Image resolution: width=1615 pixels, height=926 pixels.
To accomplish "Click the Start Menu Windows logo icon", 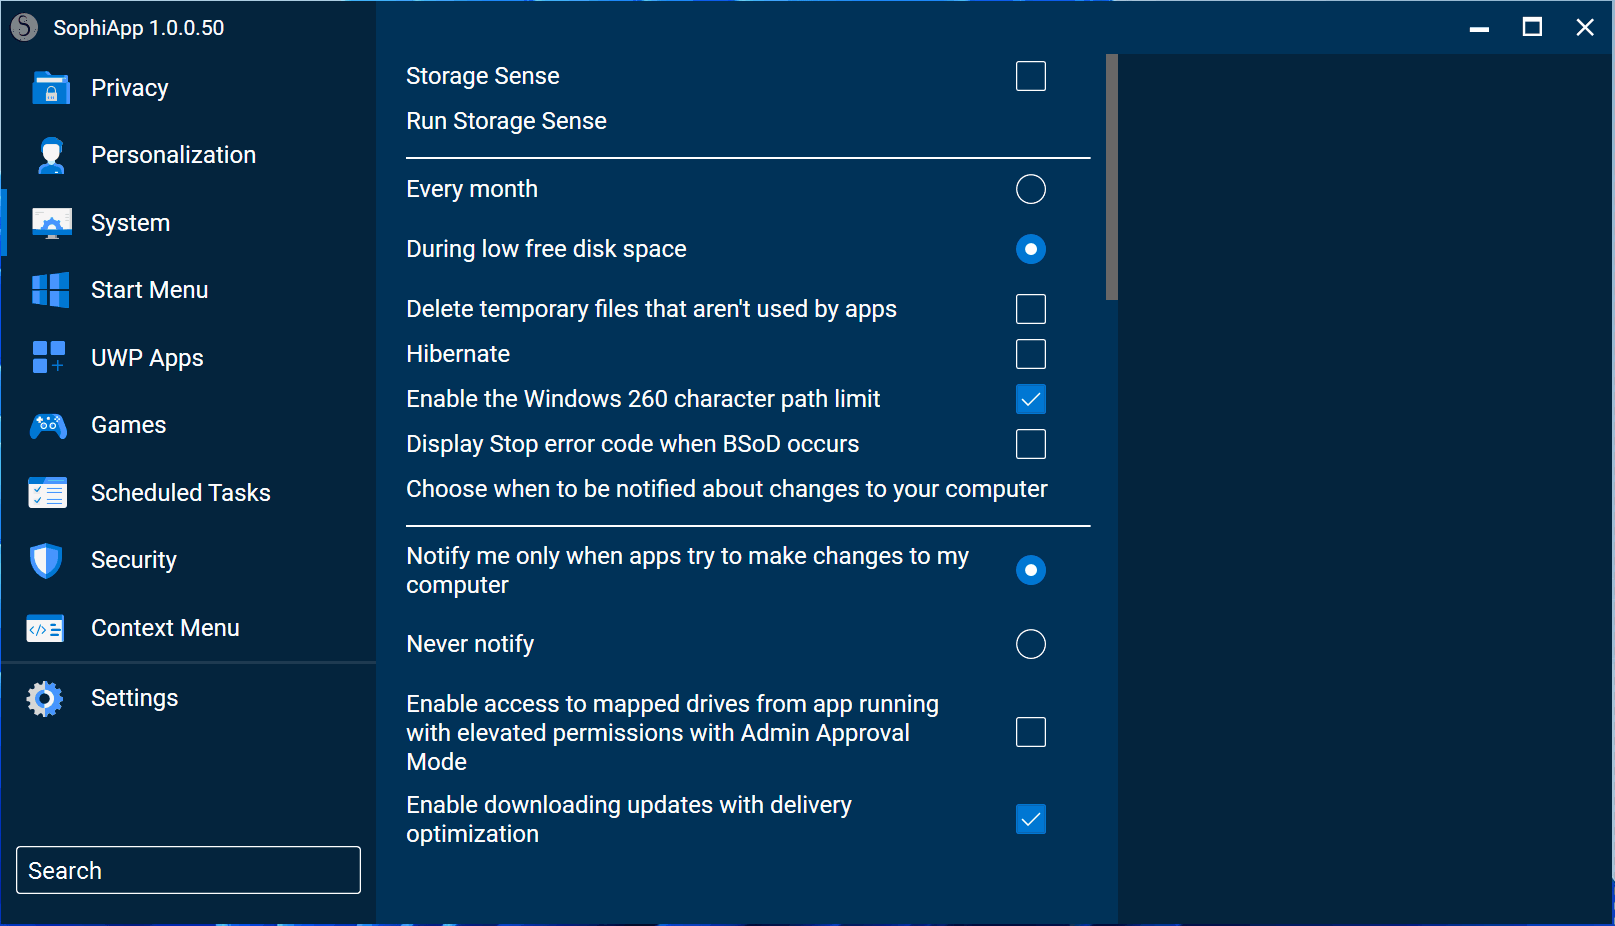I will (x=50, y=290).
